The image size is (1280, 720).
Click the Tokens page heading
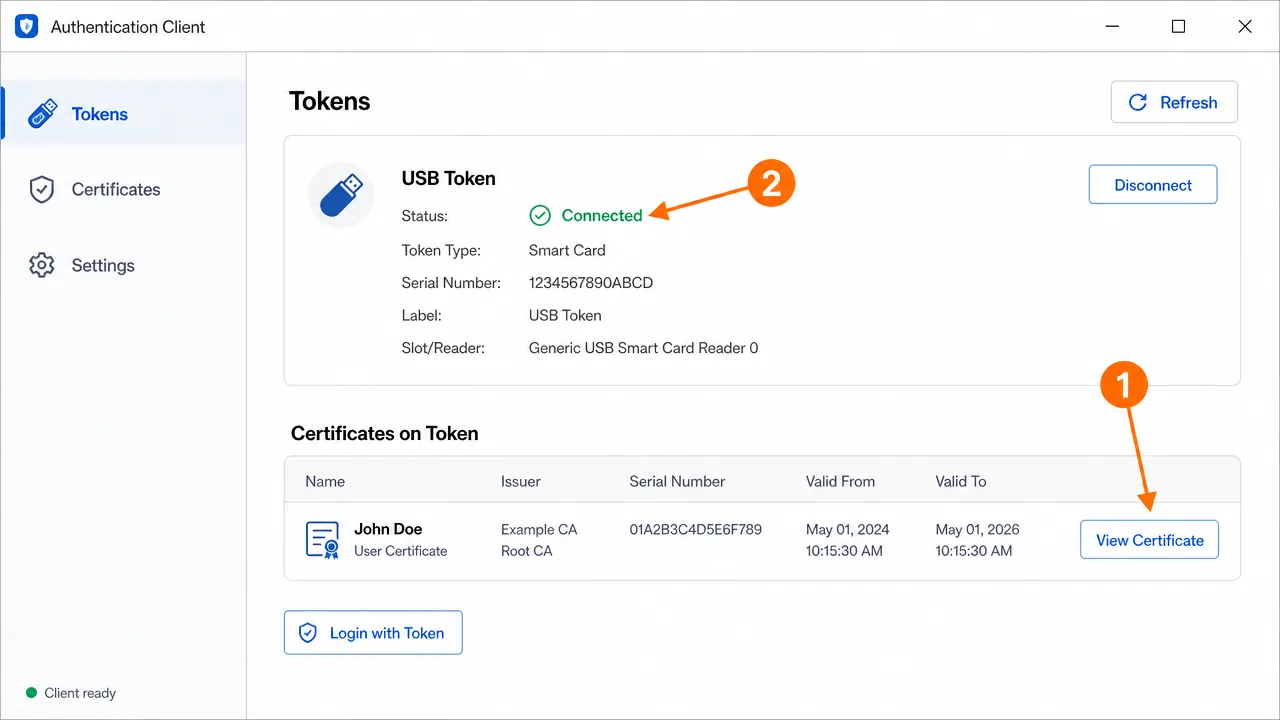pyautogui.click(x=330, y=101)
